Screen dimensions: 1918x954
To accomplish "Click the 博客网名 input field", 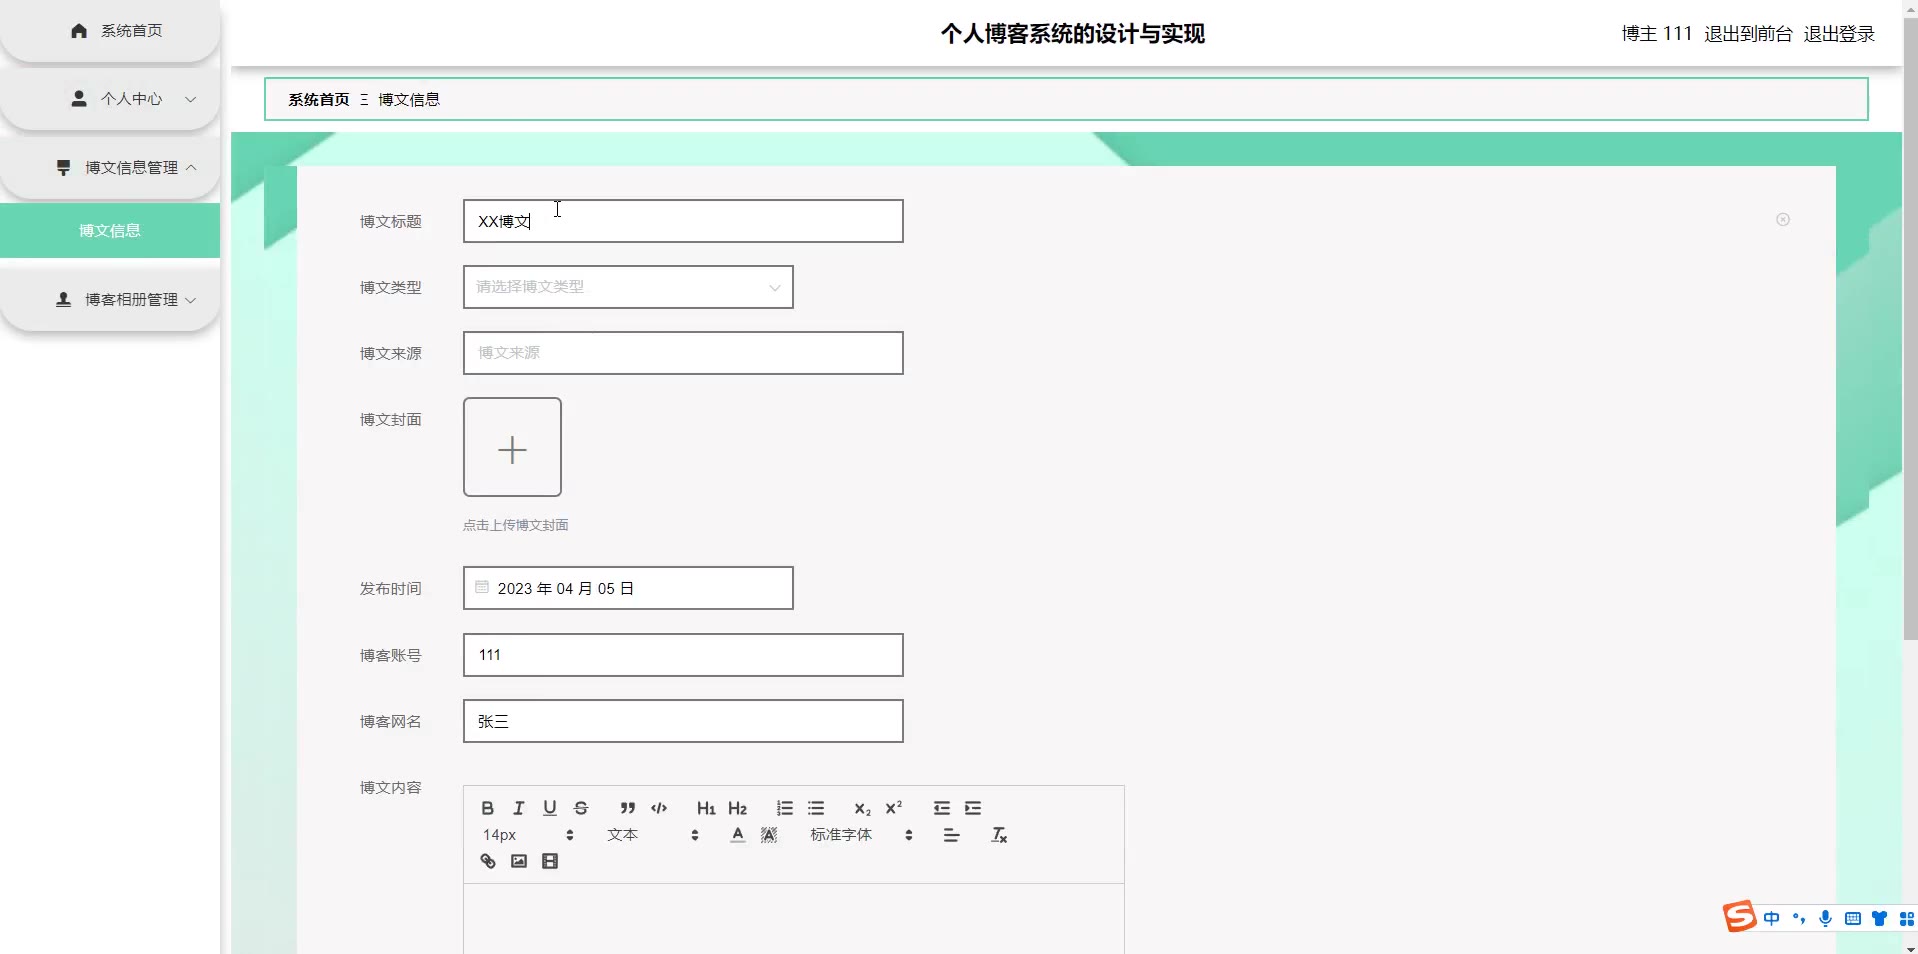I will [683, 721].
